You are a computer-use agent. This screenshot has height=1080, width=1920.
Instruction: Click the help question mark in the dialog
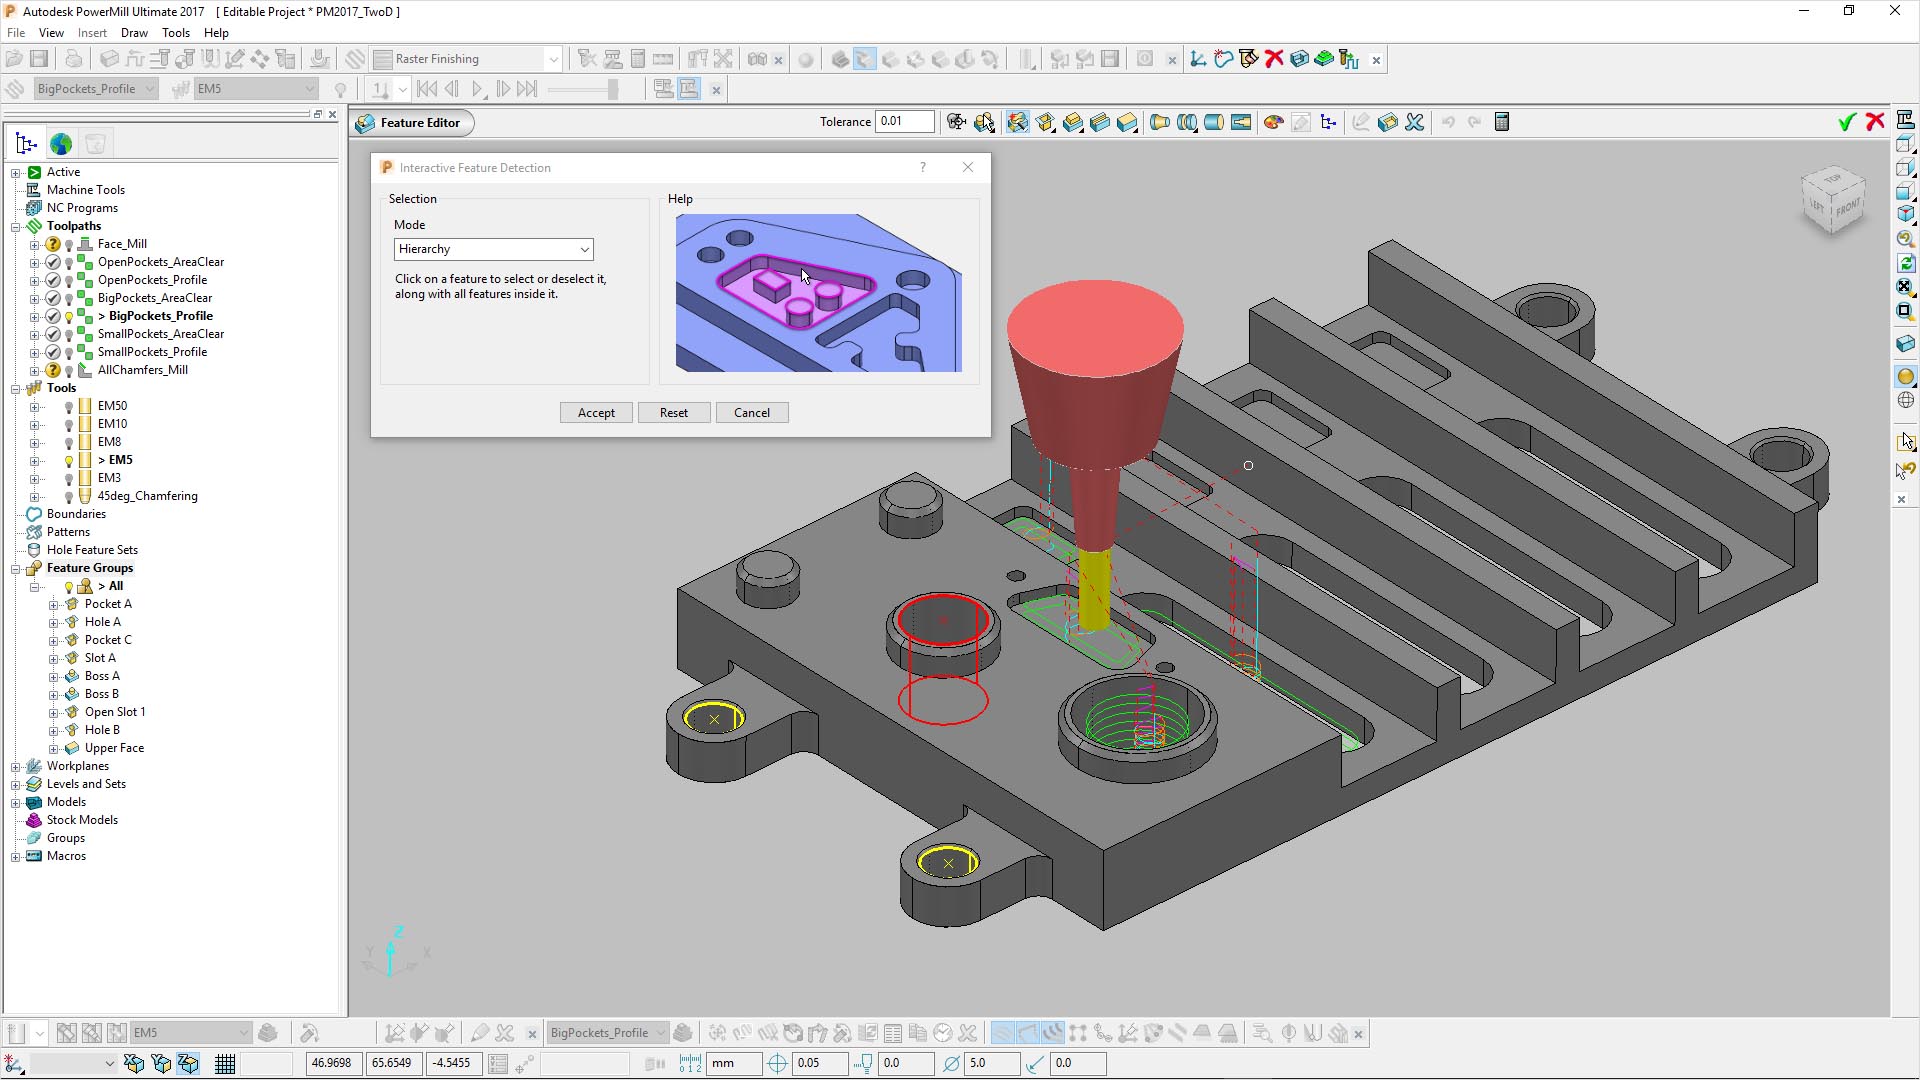[923, 167]
